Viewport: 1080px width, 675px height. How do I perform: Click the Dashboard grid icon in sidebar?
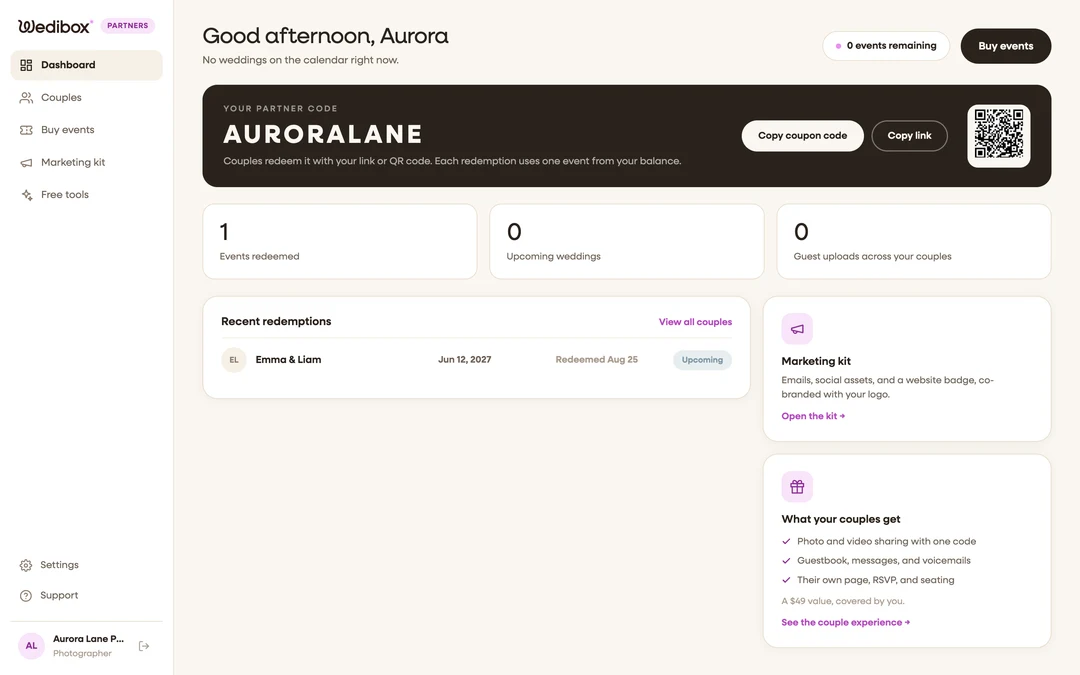26,65
